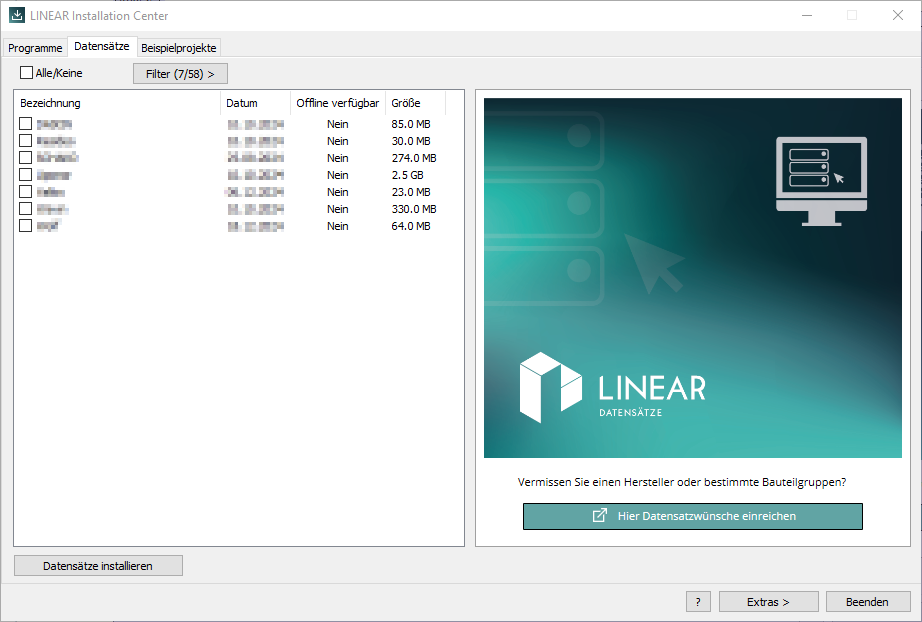The image size is (922, 622).
Task: Click Nein in the 64.0 MB row
Action: click(338, 226)
